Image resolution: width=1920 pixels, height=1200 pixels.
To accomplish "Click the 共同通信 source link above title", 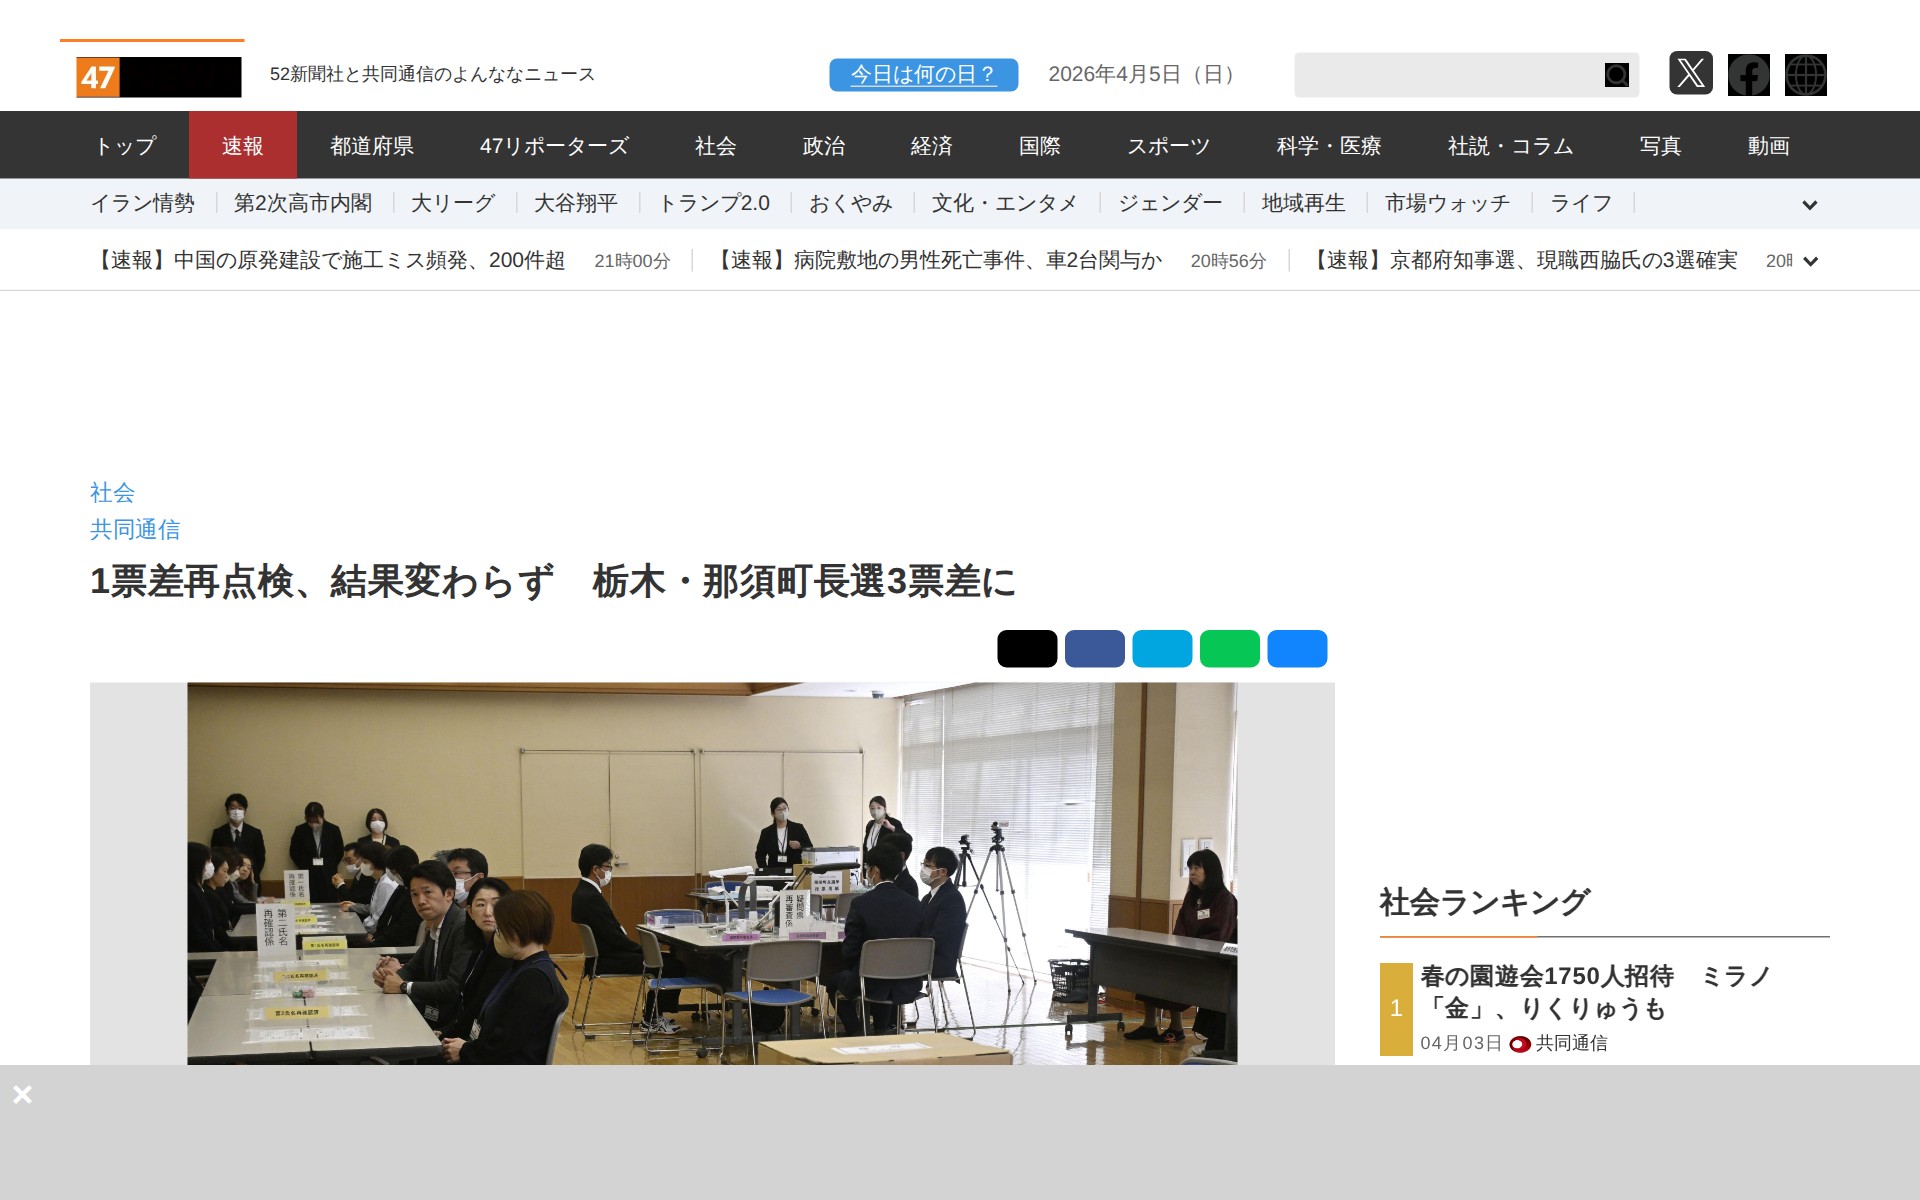I will 135,530.
